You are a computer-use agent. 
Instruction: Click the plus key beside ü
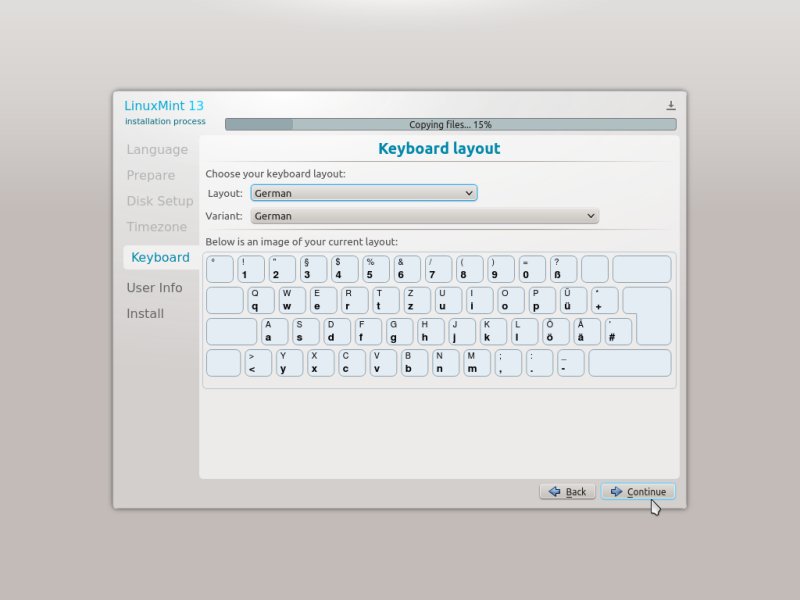click(605, 300)
